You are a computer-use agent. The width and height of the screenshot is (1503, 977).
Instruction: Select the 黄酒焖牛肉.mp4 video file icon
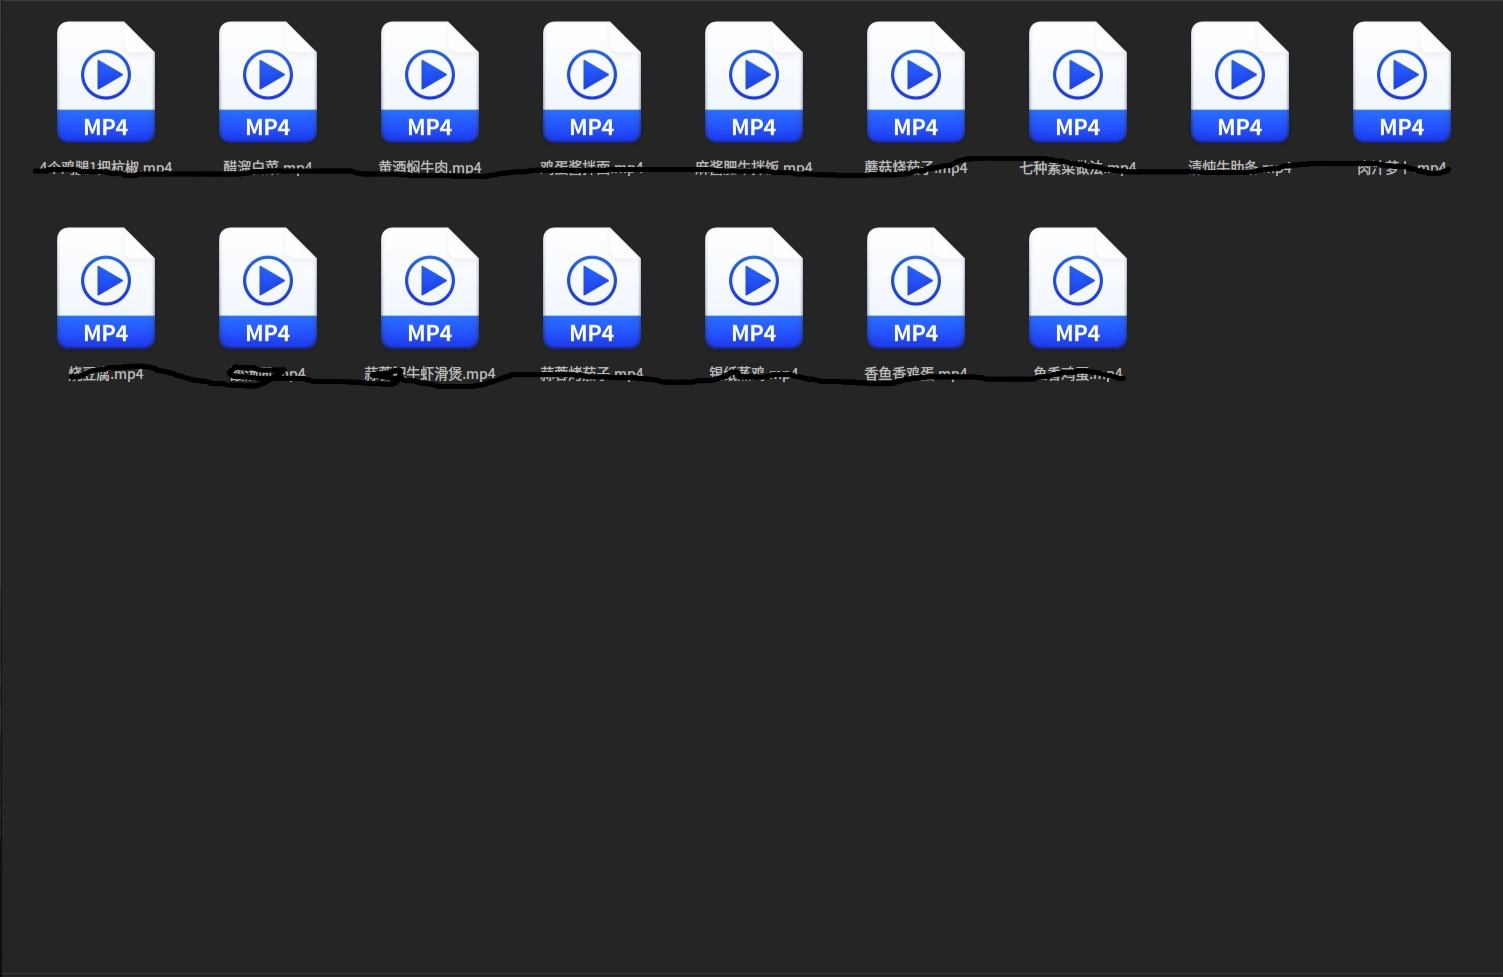click(x=430, y=82)
